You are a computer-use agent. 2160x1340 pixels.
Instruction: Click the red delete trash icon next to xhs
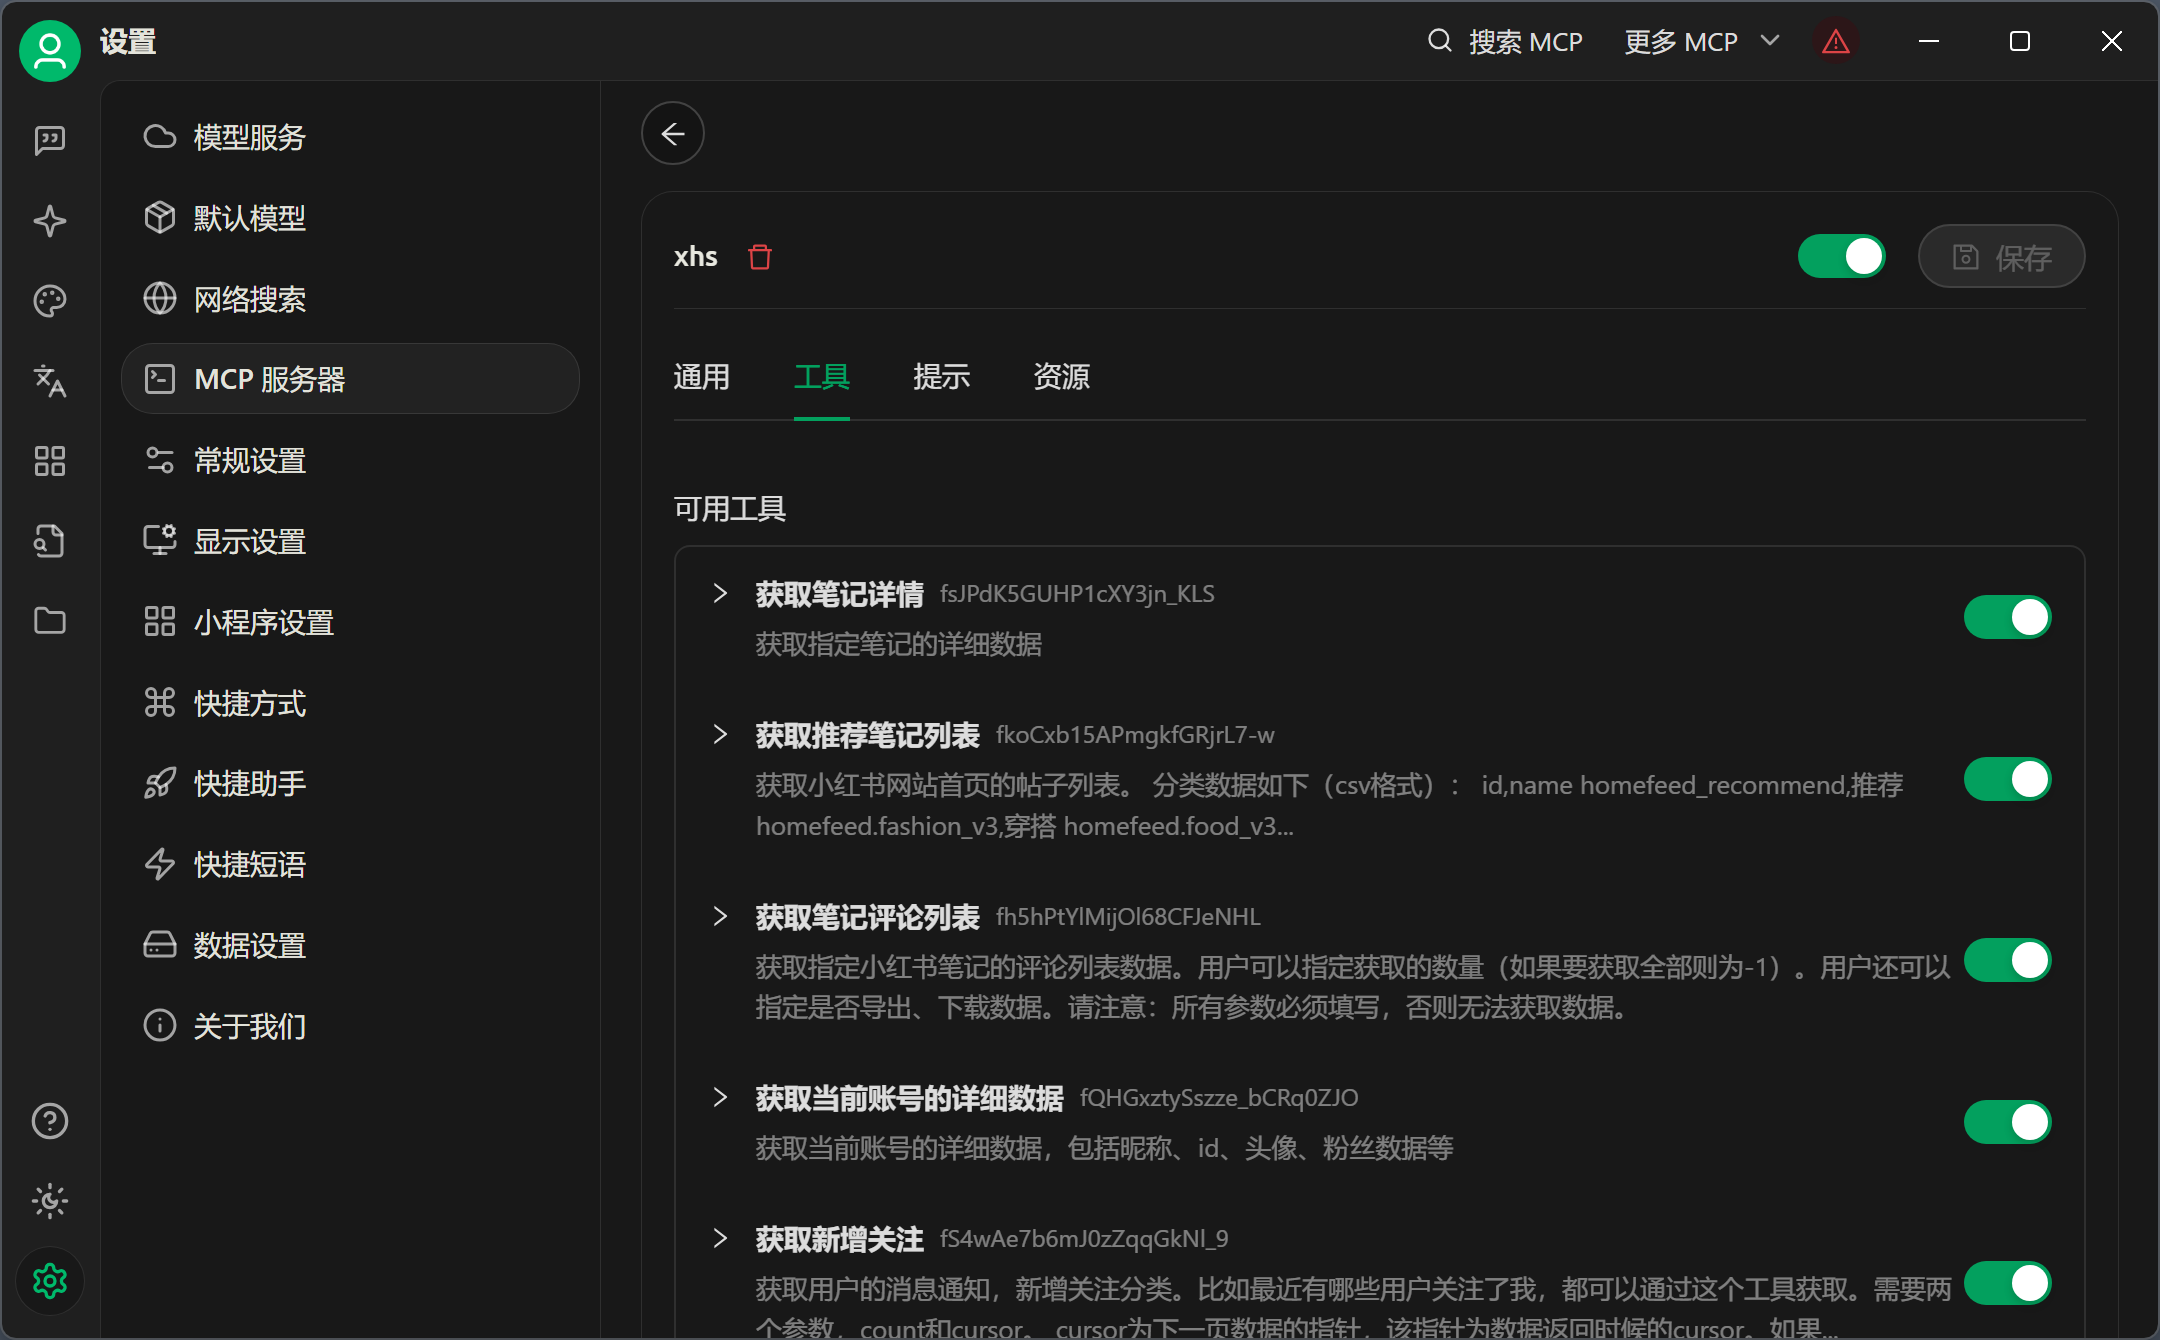click(760, 257)
